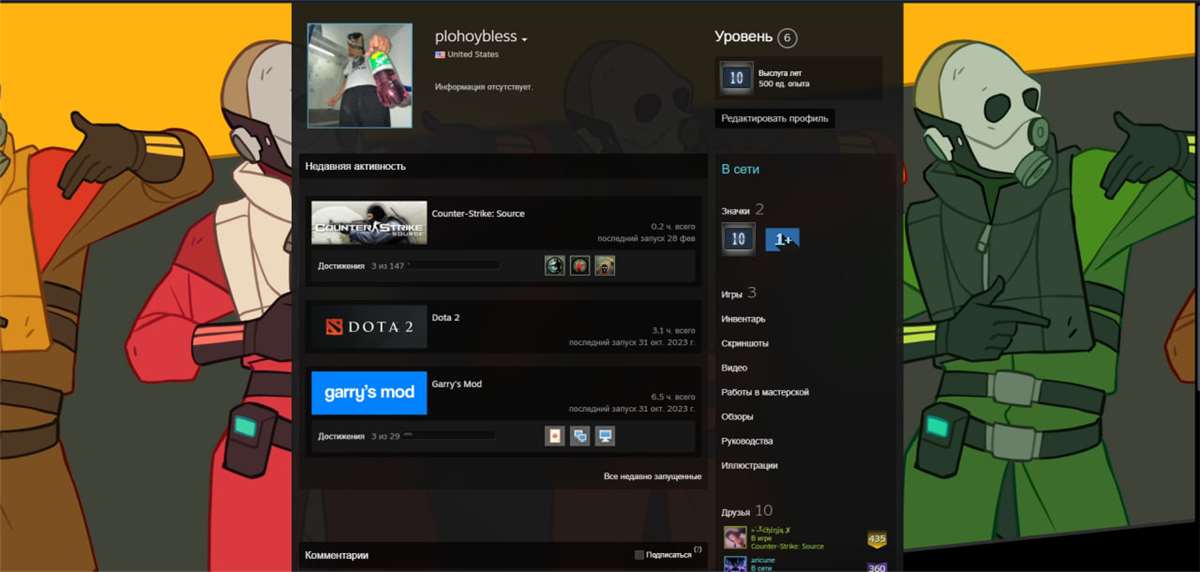Click the '3.1 ч. всего' playtime text
This screenshot has width=1200, height=572.
(673, 330)
